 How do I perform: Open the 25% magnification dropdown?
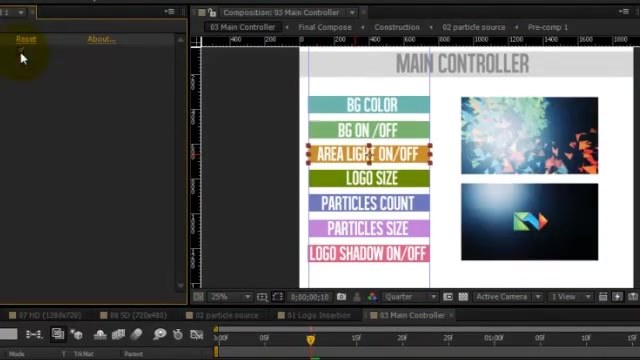[x=230, y=297]
